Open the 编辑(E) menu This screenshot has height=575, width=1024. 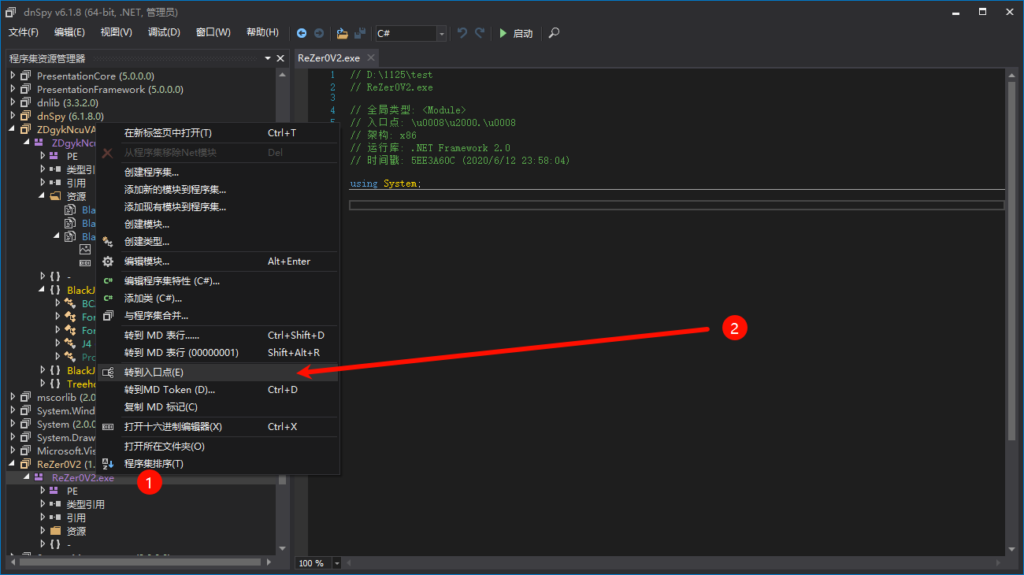coord(69,32)
